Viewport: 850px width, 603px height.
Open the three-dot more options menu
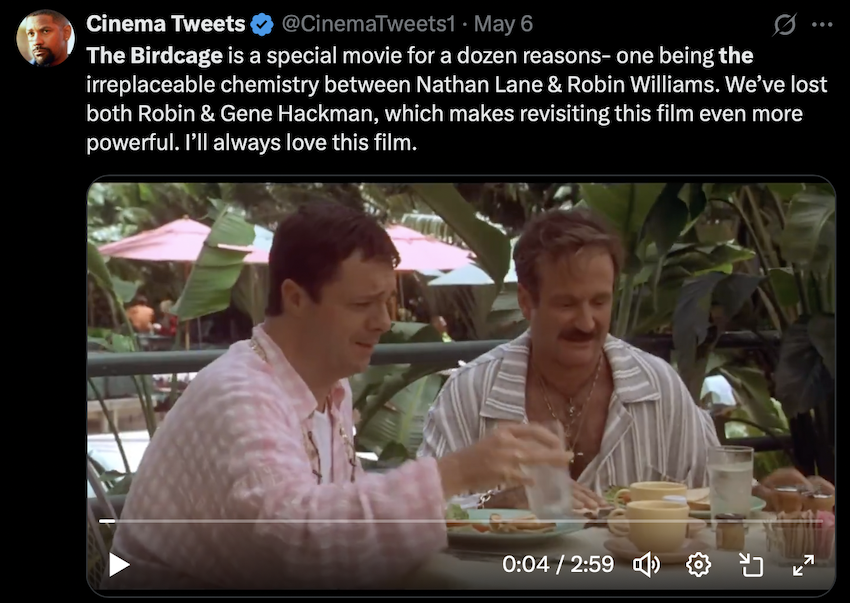(x=821, y=24)
